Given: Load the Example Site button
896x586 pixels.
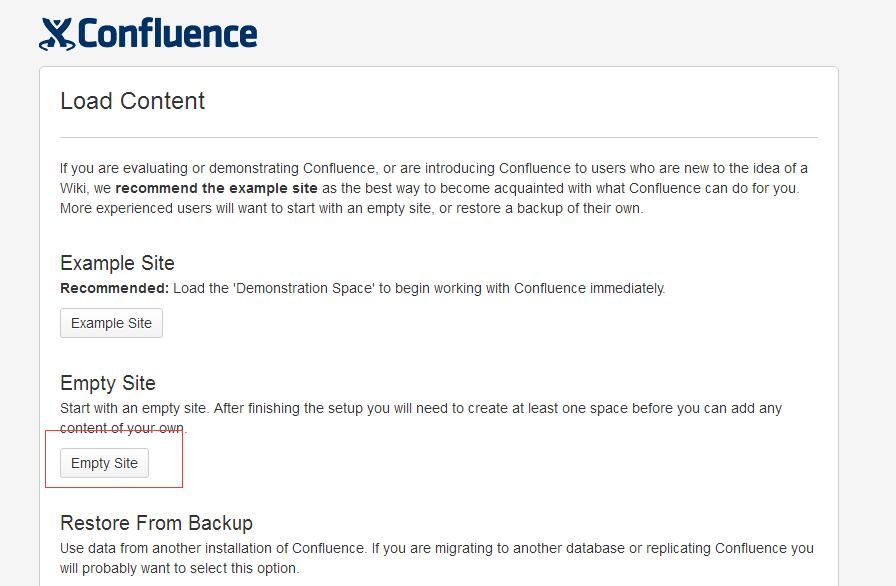Looking at the screenshot, I should tap(111, 323).
